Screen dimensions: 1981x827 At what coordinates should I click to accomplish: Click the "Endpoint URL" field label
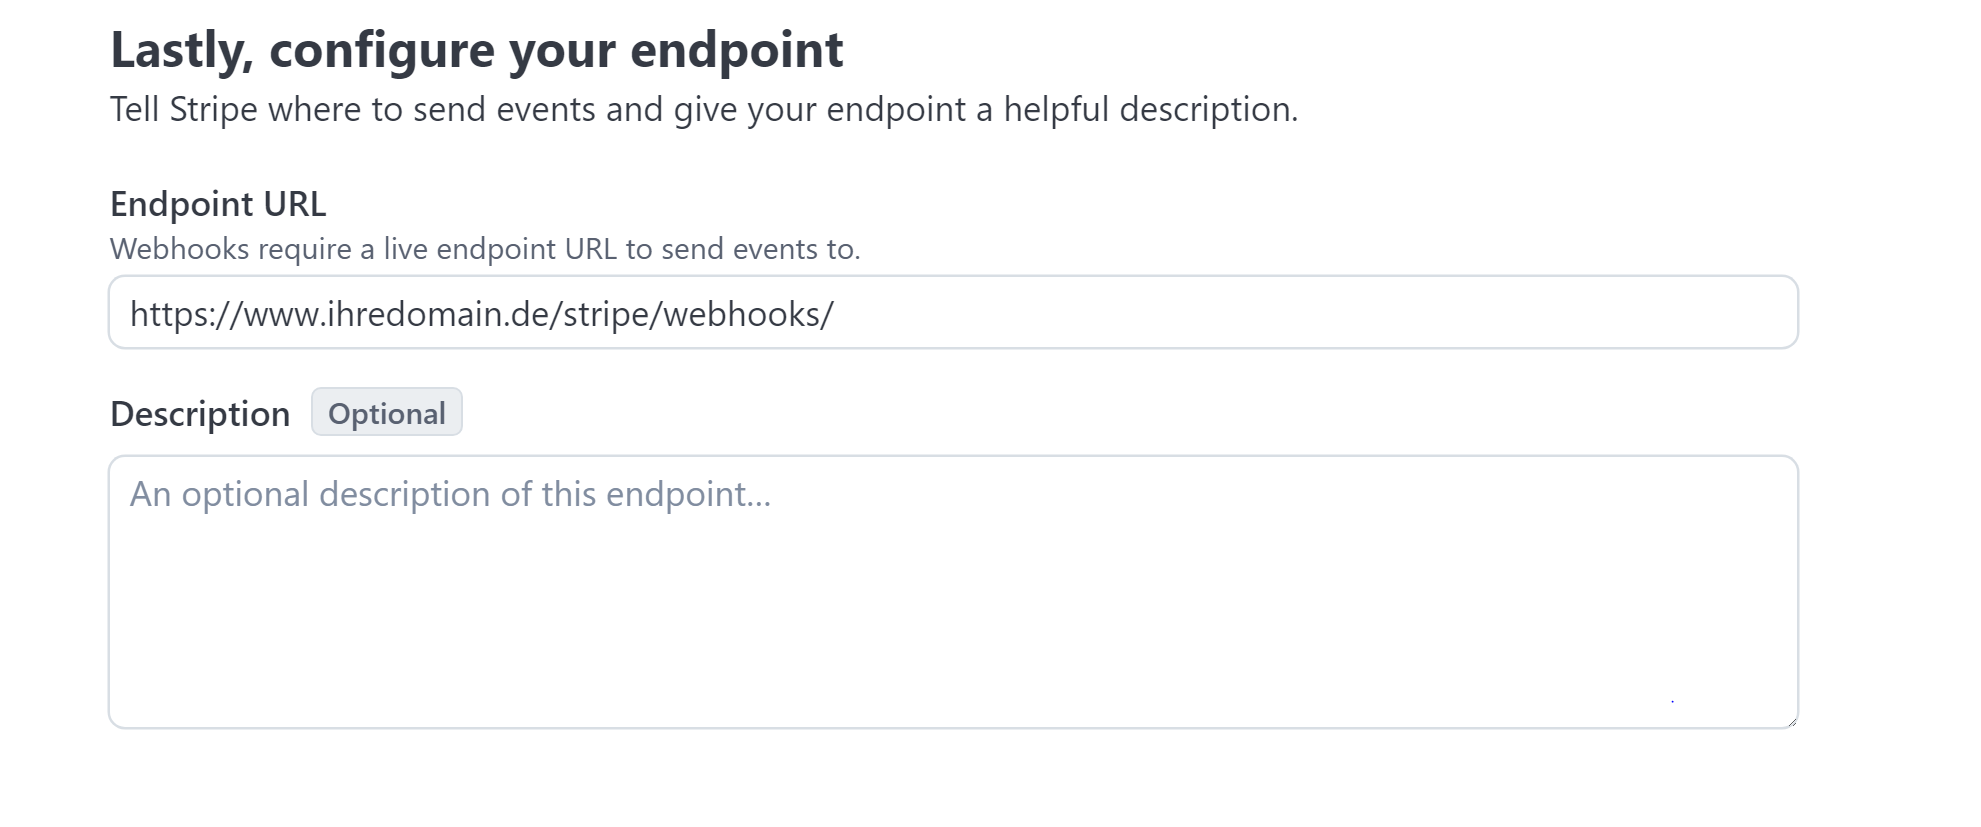pos(218,204)
